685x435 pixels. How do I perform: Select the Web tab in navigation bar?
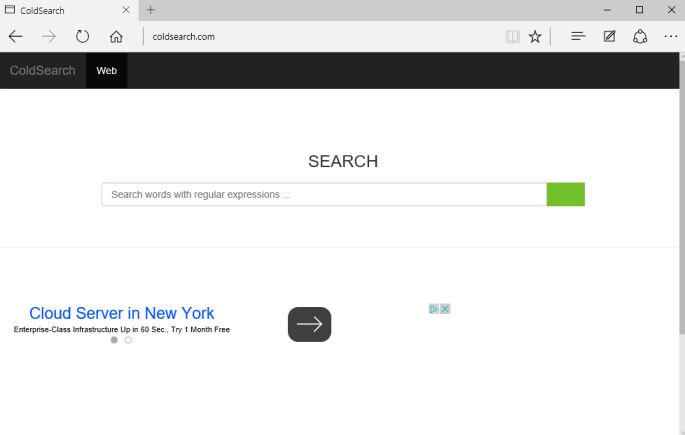point(107,70)
